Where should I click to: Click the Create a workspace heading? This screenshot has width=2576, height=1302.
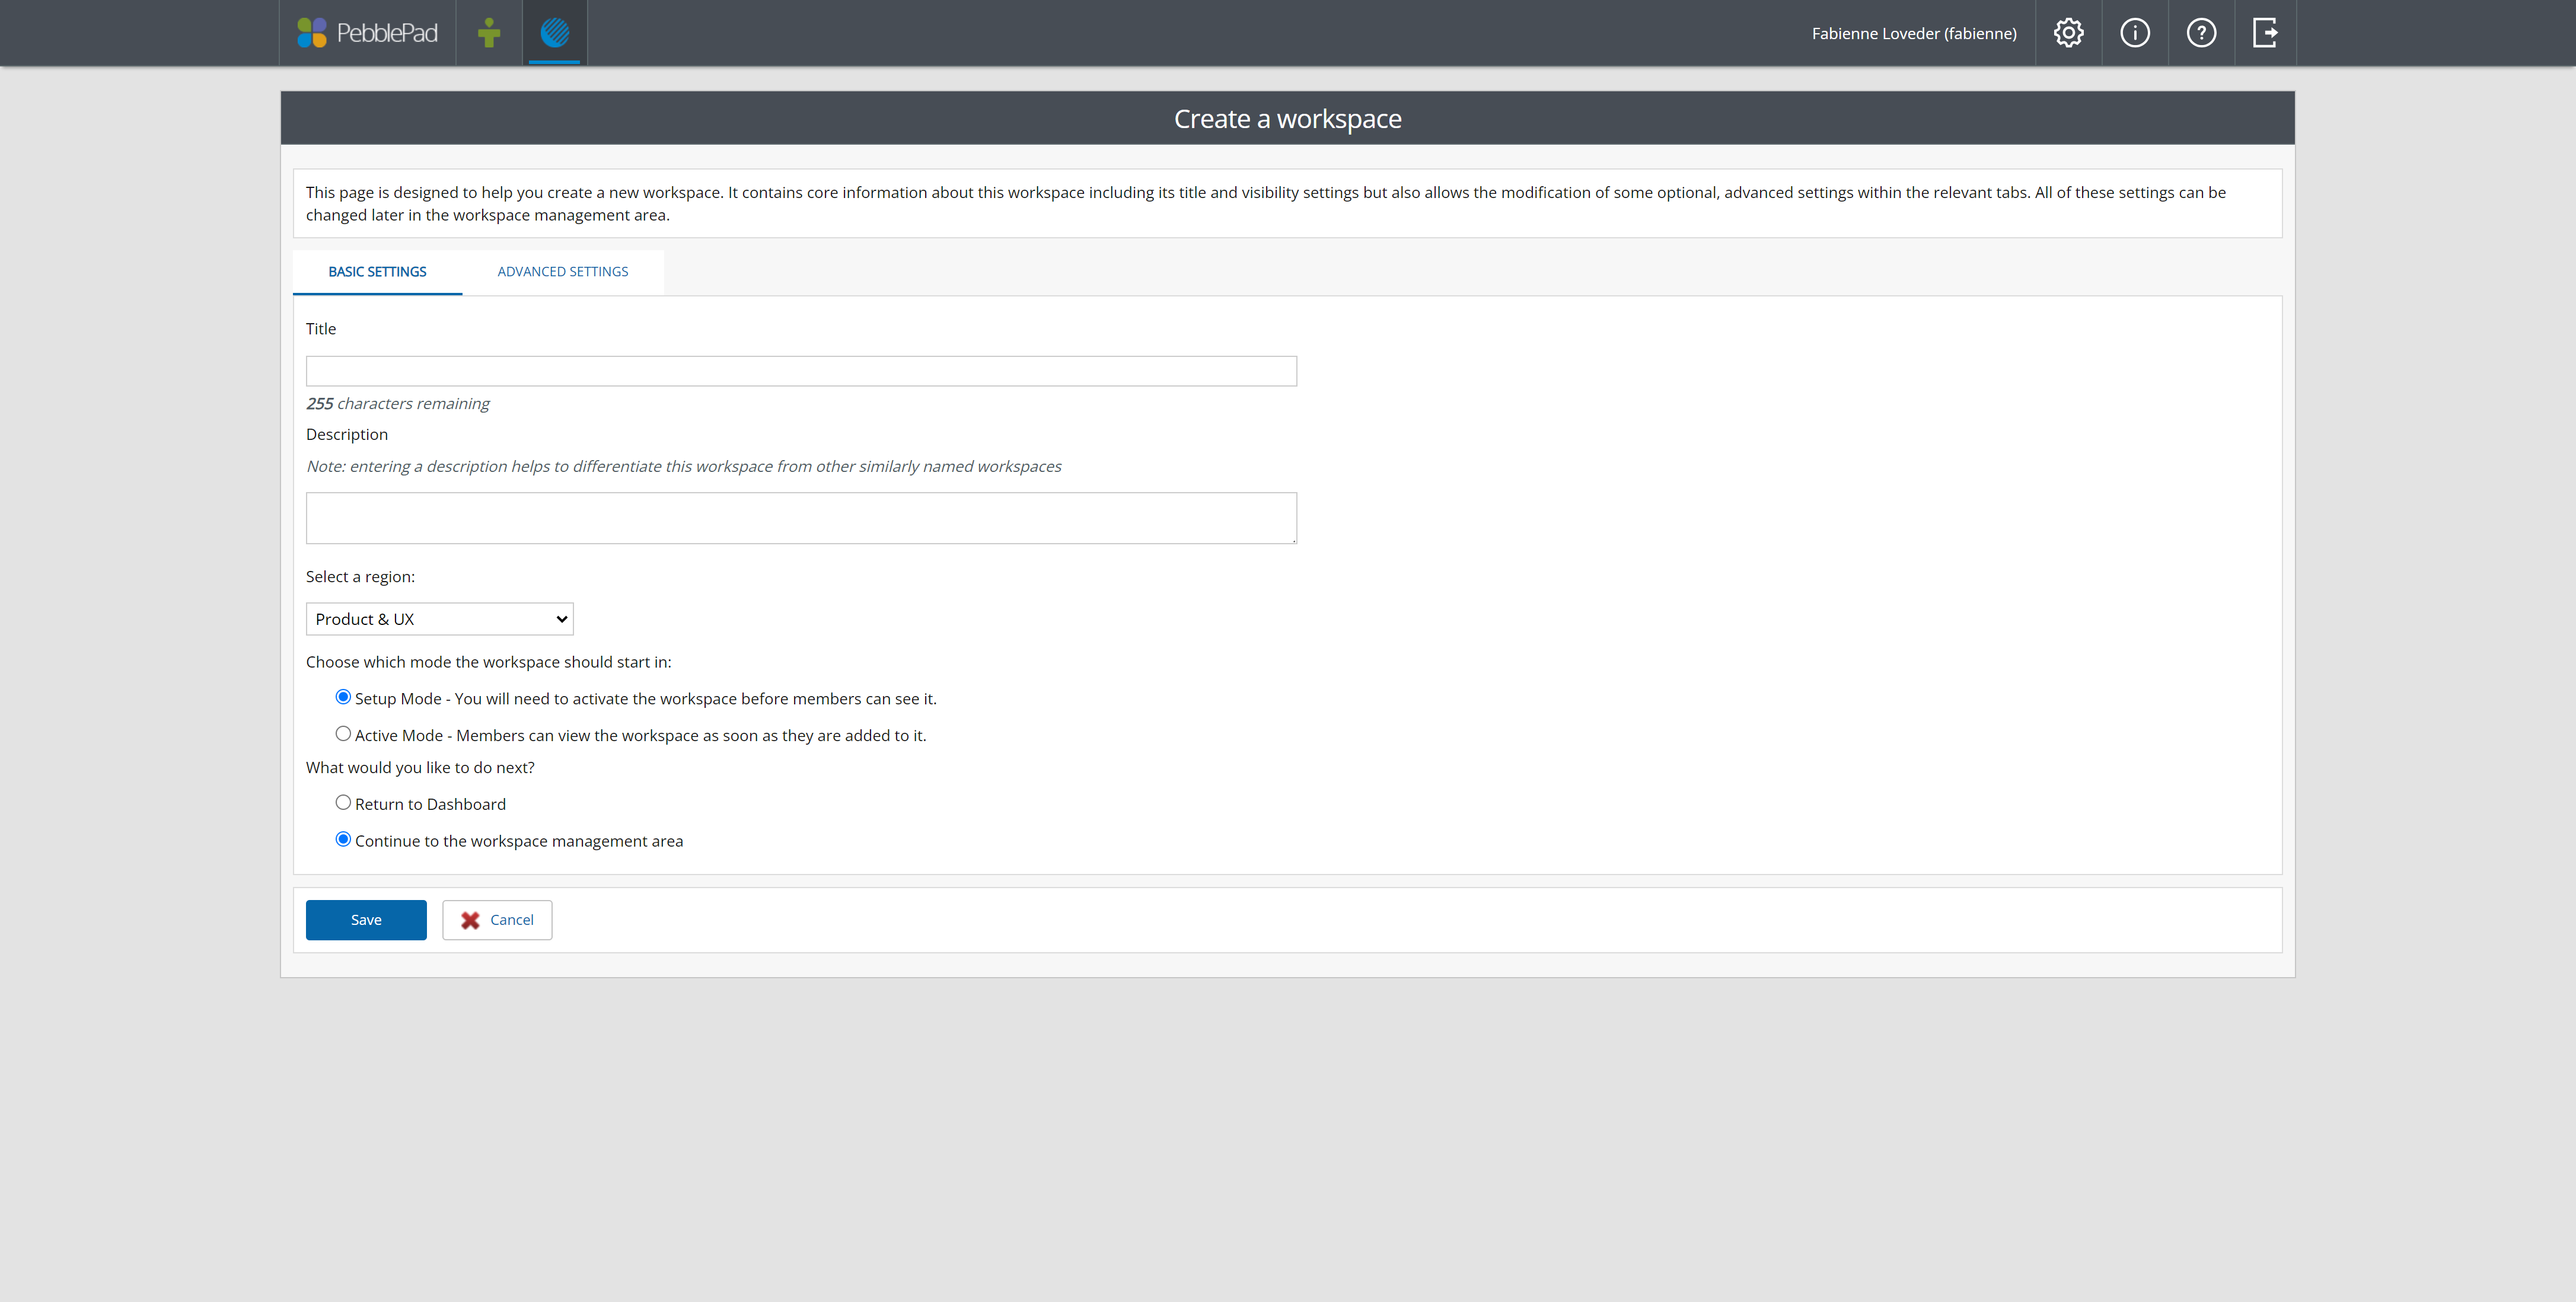pos(1288,119)
